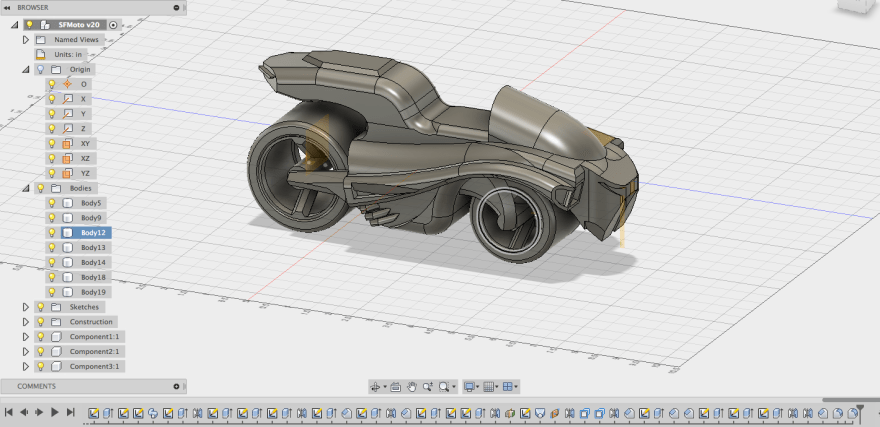
Task: Collapse the Bodies folder
Action: click(26, 188)
